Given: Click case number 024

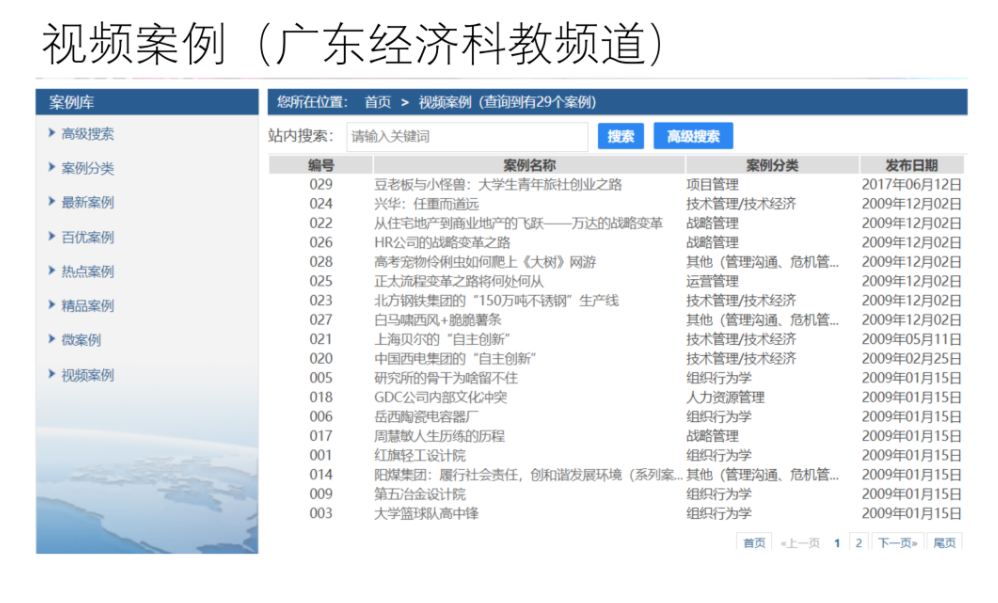Looking at the screenshot, I should click(x=321, y=204).
